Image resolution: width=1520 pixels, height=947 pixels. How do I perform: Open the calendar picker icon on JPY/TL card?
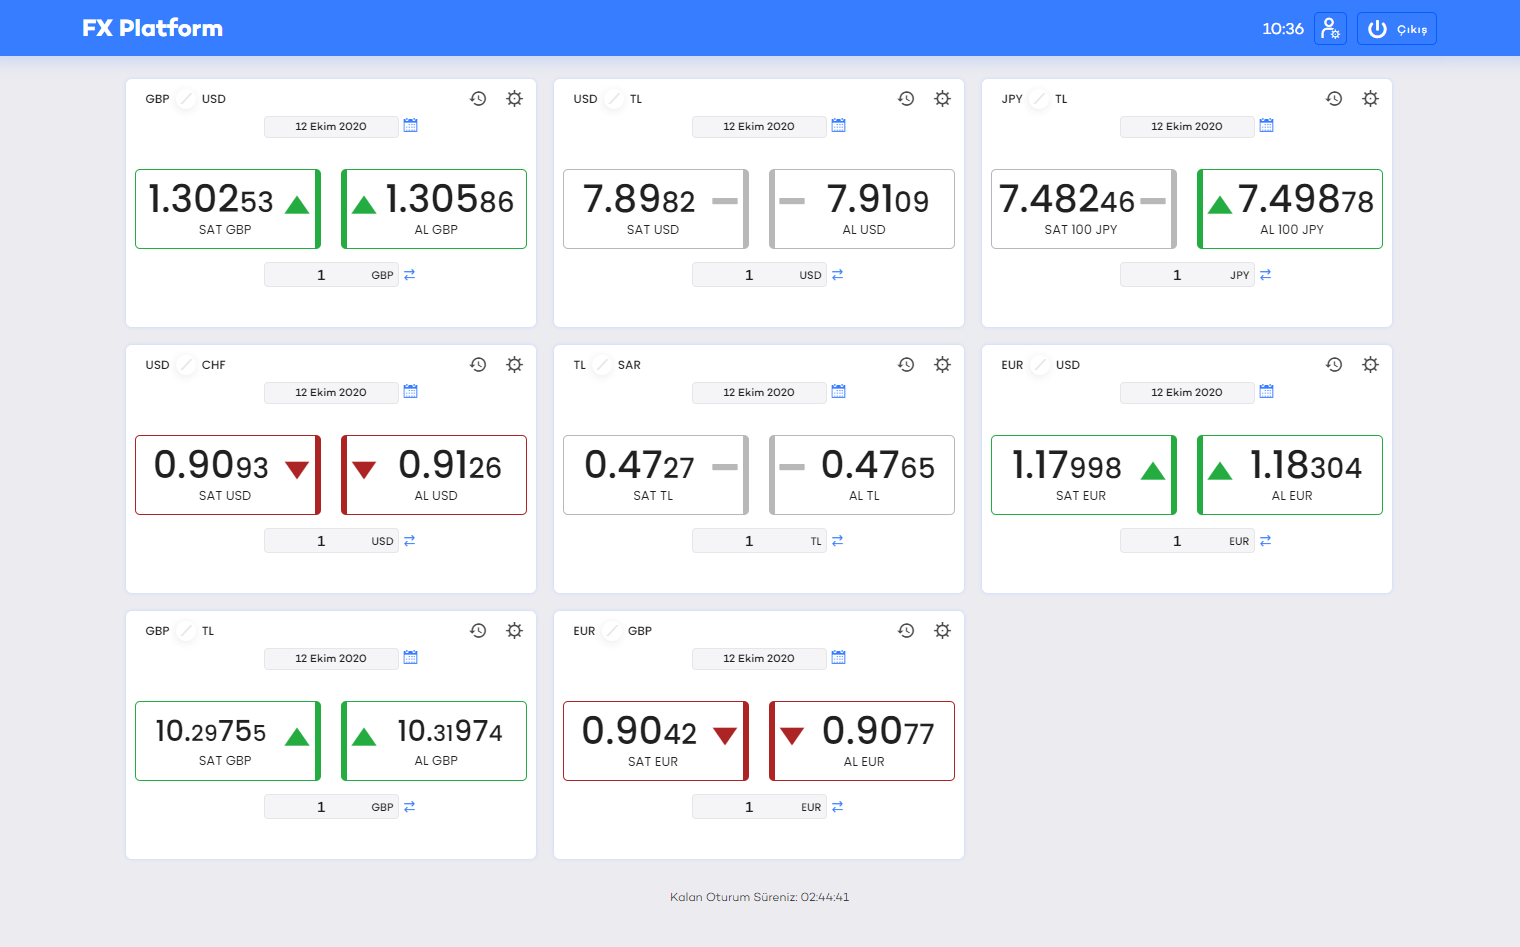(x=1266, y=126)
